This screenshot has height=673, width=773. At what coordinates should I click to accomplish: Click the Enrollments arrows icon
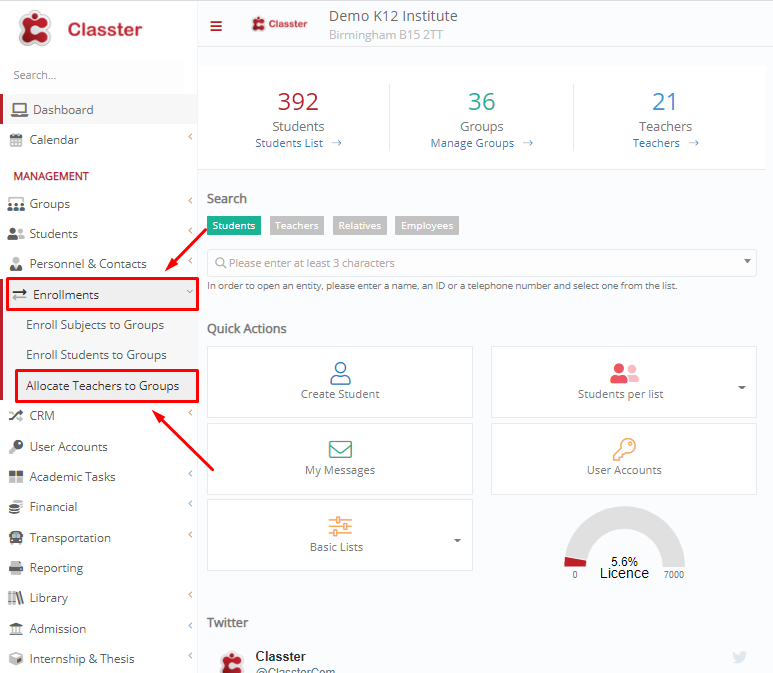(19, 294)
